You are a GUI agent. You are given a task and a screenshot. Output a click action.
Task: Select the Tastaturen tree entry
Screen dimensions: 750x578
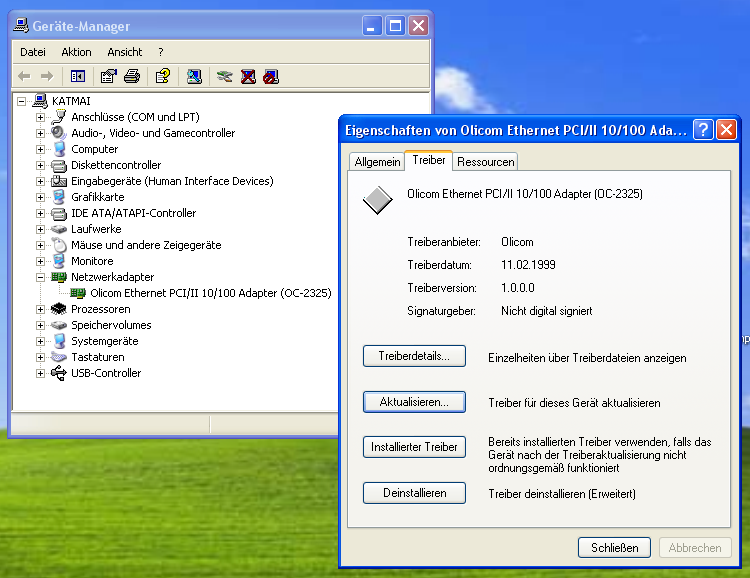tap(98, 357)
